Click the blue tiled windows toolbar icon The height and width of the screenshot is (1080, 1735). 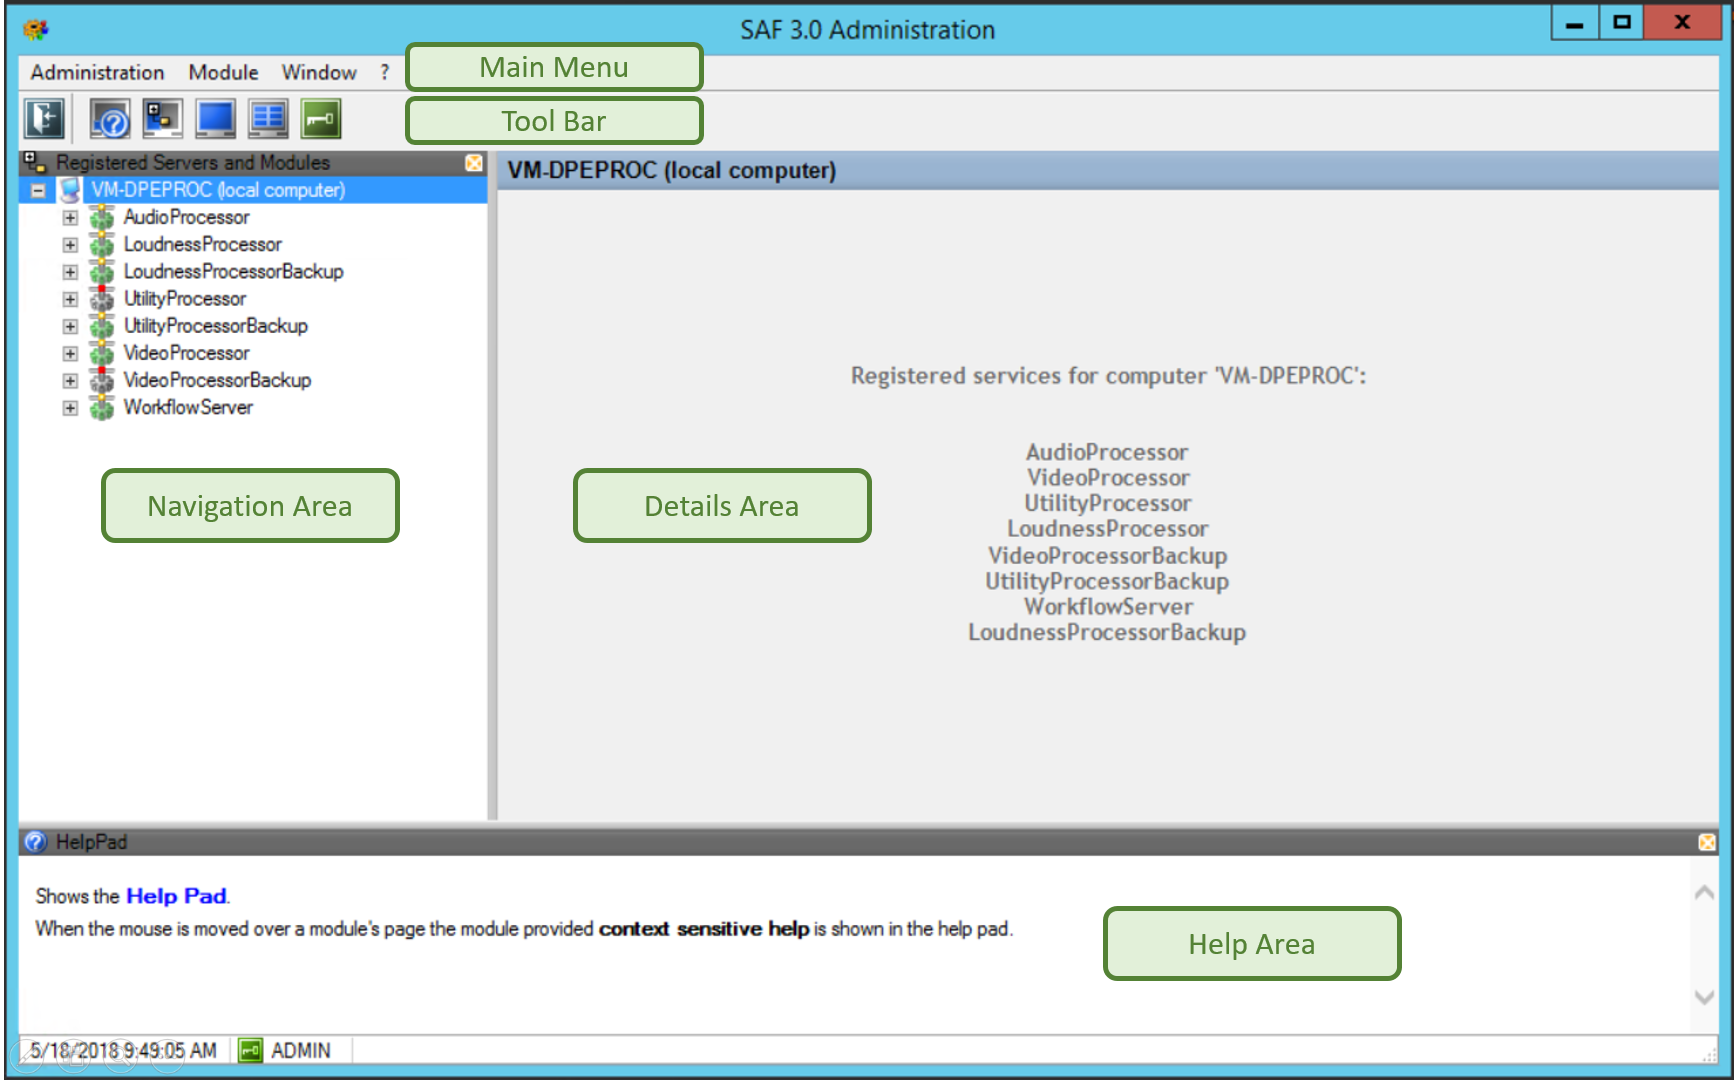coord(268,119)
